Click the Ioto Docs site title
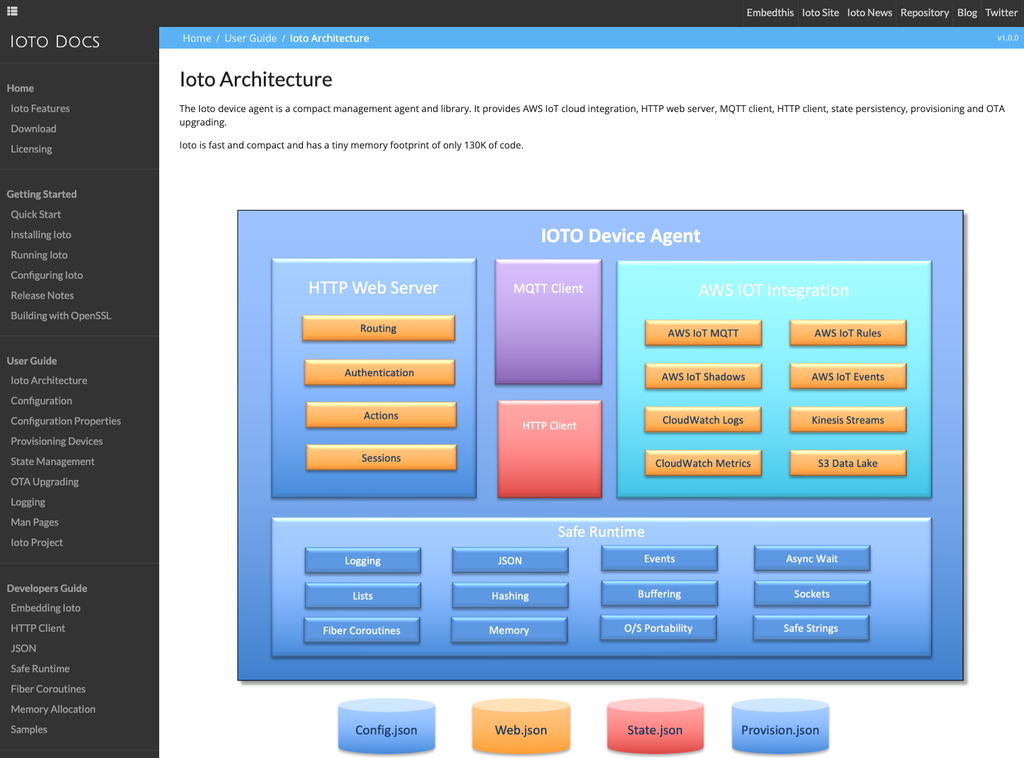This screenshot has height=758, width=1024. pyautogui.click(x=55, y=42)
